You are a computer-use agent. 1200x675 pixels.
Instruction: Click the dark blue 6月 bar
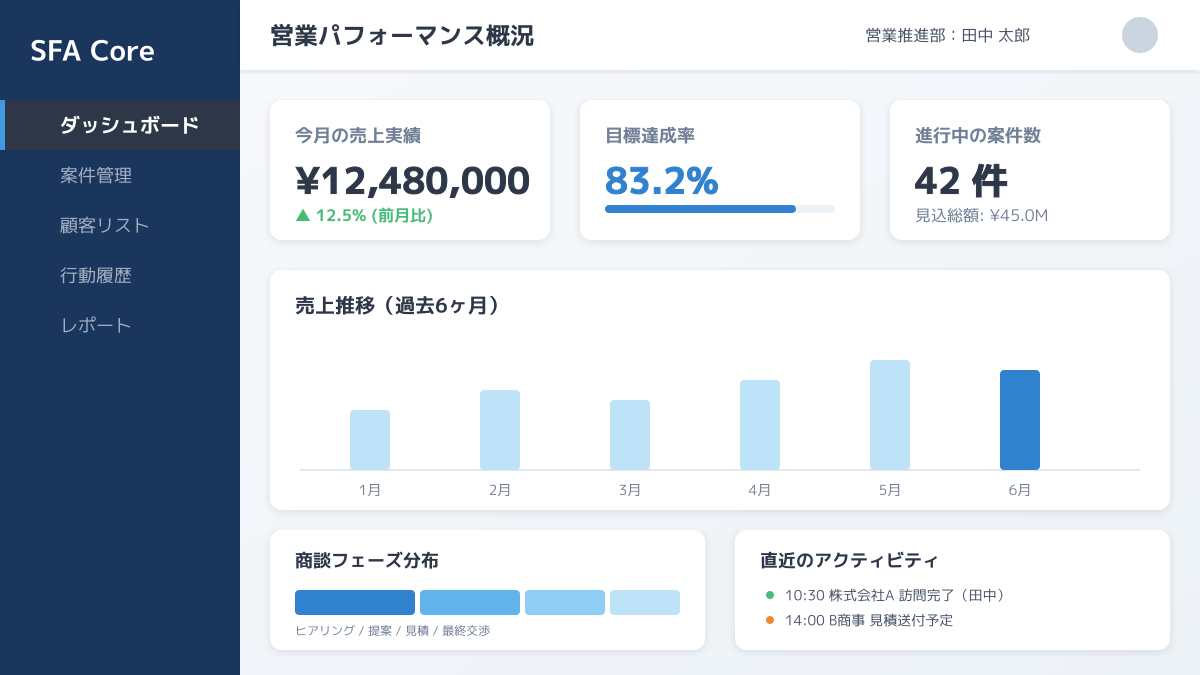(1019, 420)
